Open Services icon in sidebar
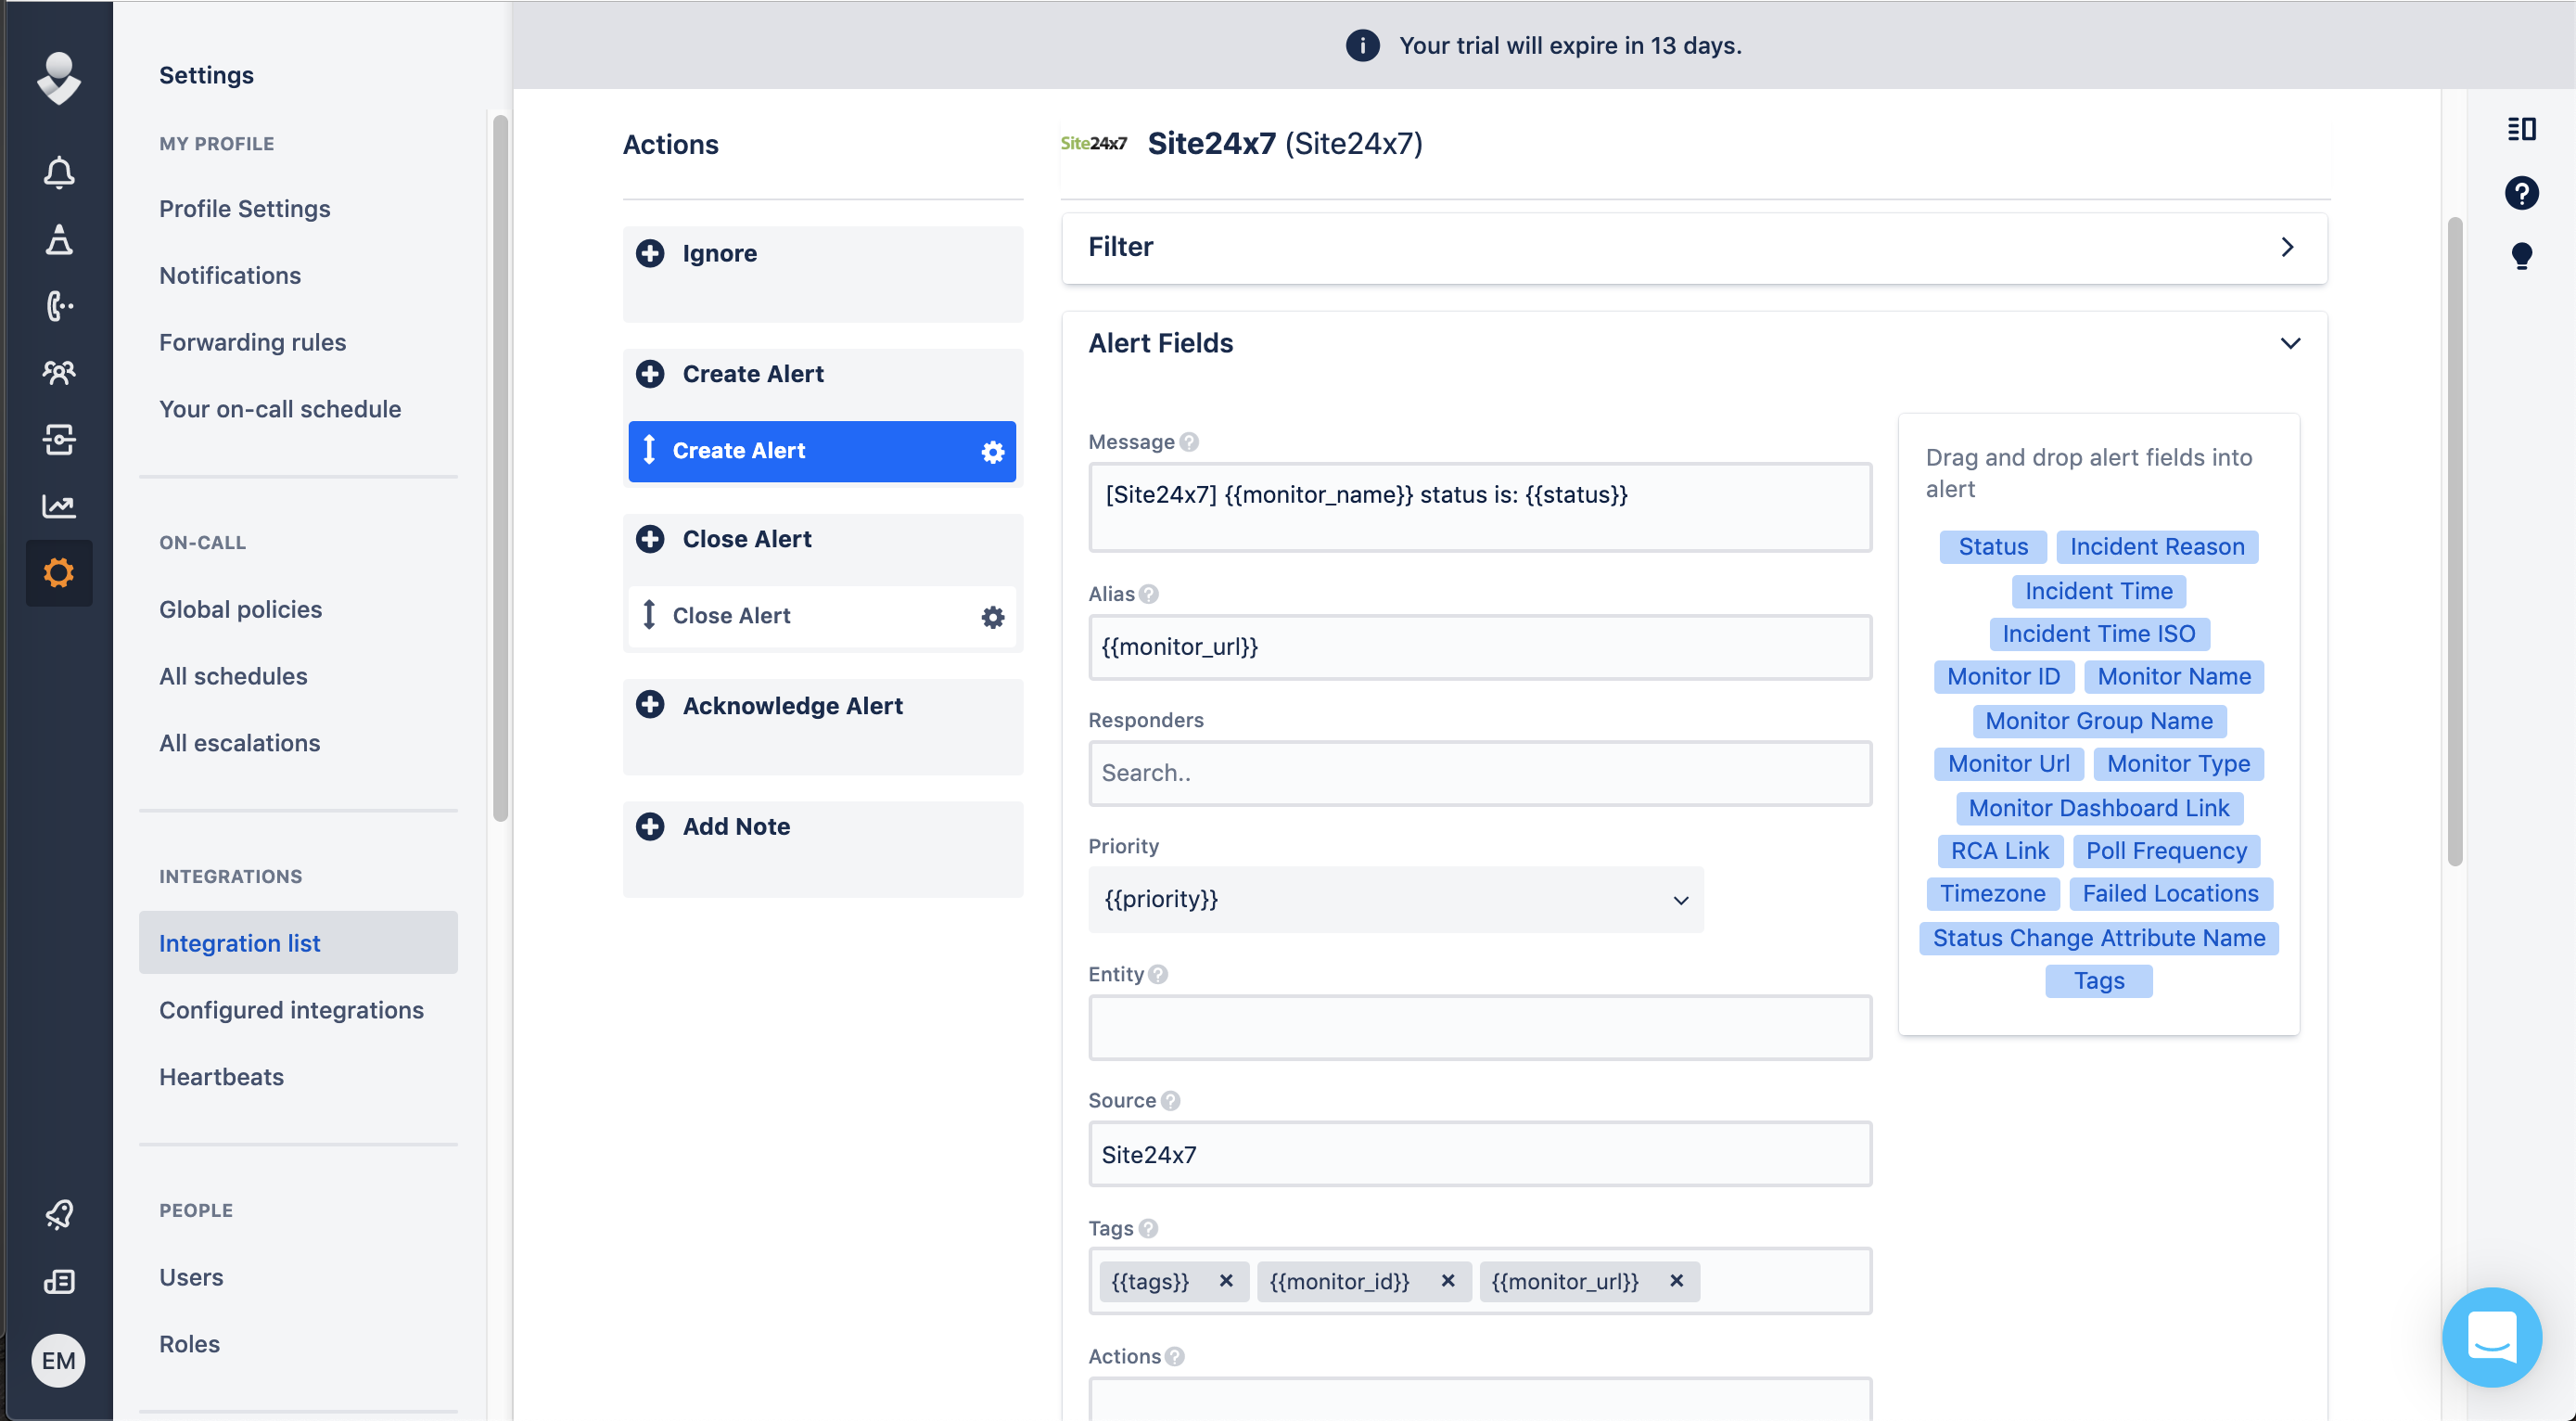 tap(59, 439)
